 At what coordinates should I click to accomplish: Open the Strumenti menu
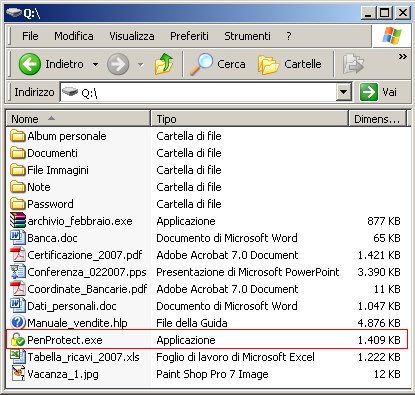247,36
